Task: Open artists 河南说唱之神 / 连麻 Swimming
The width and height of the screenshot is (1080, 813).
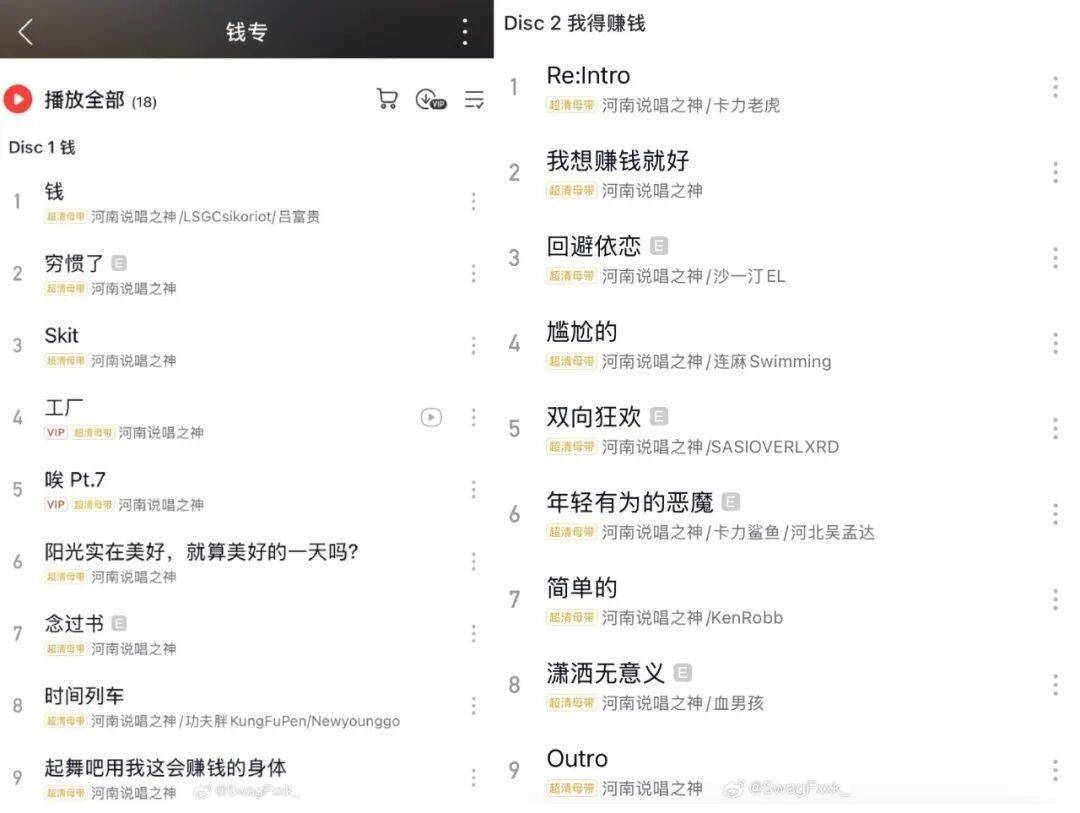Action: (716, 362)
